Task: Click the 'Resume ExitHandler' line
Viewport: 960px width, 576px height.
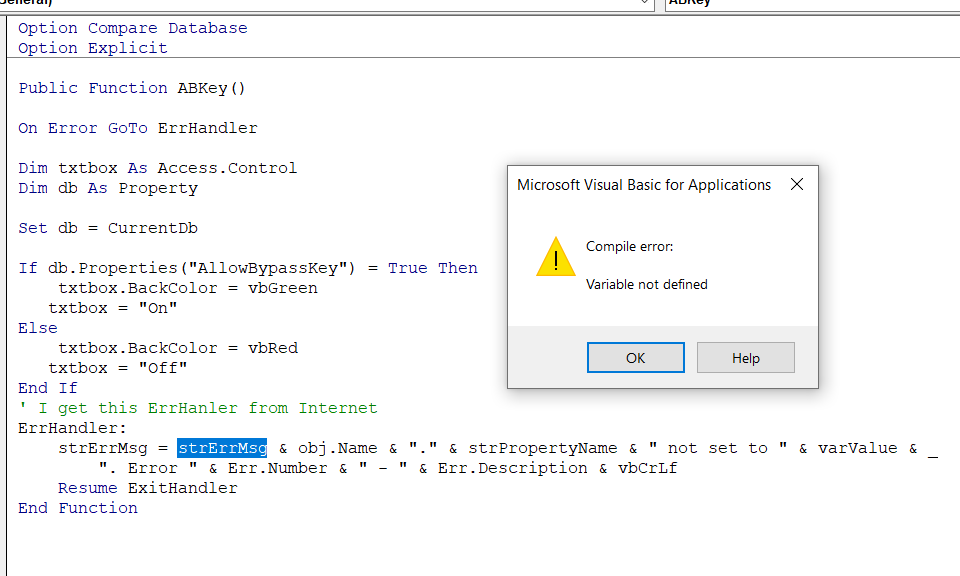Action: pyautogui.click(x=148, y=488)
